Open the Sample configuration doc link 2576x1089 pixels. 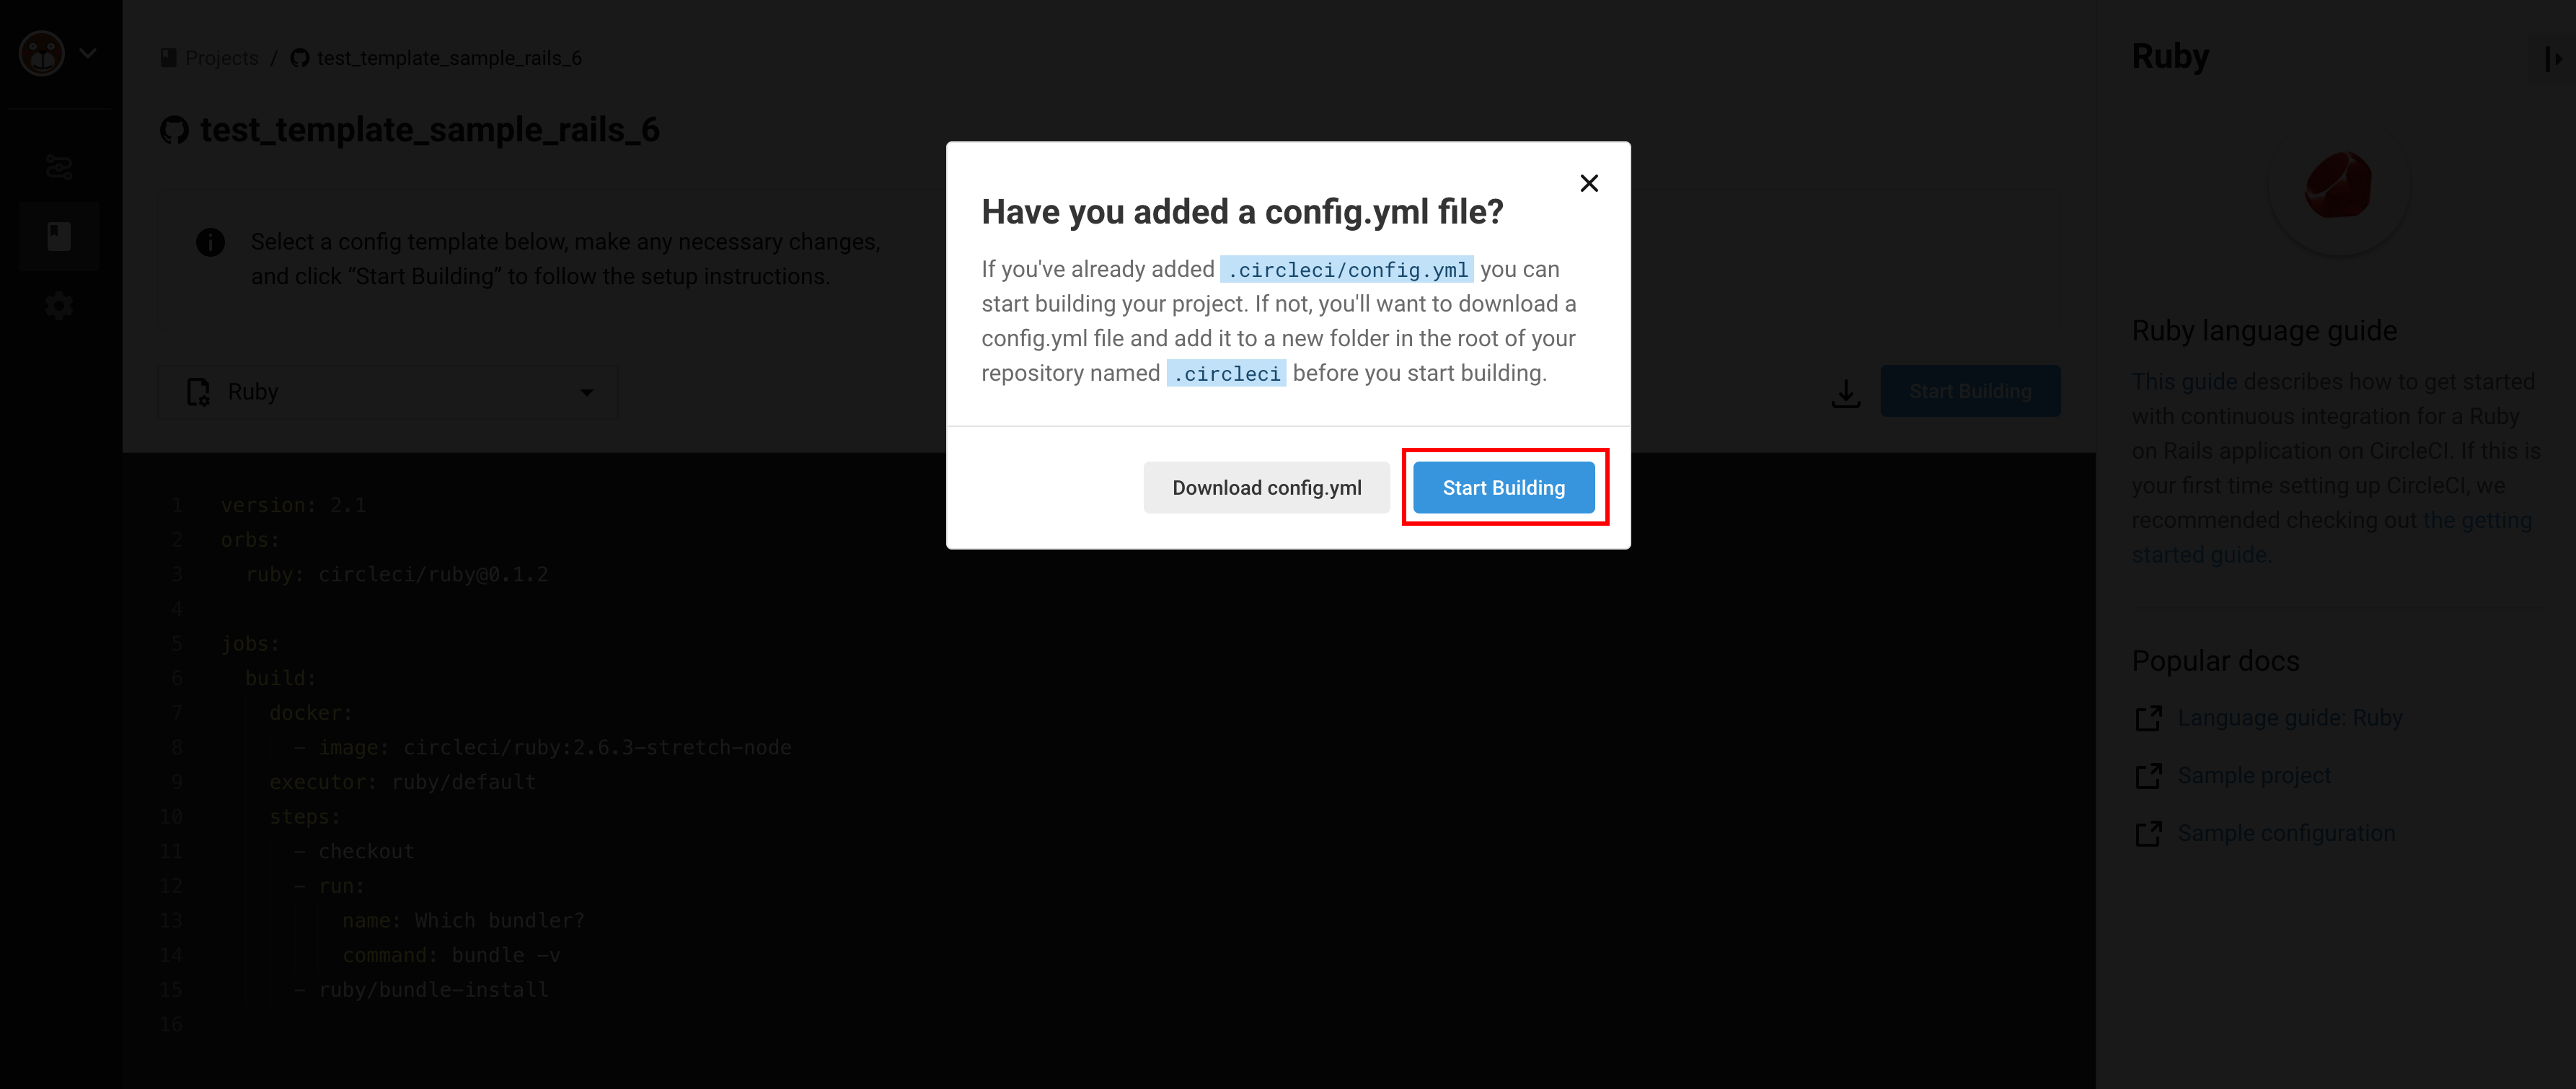(2286, 833)
